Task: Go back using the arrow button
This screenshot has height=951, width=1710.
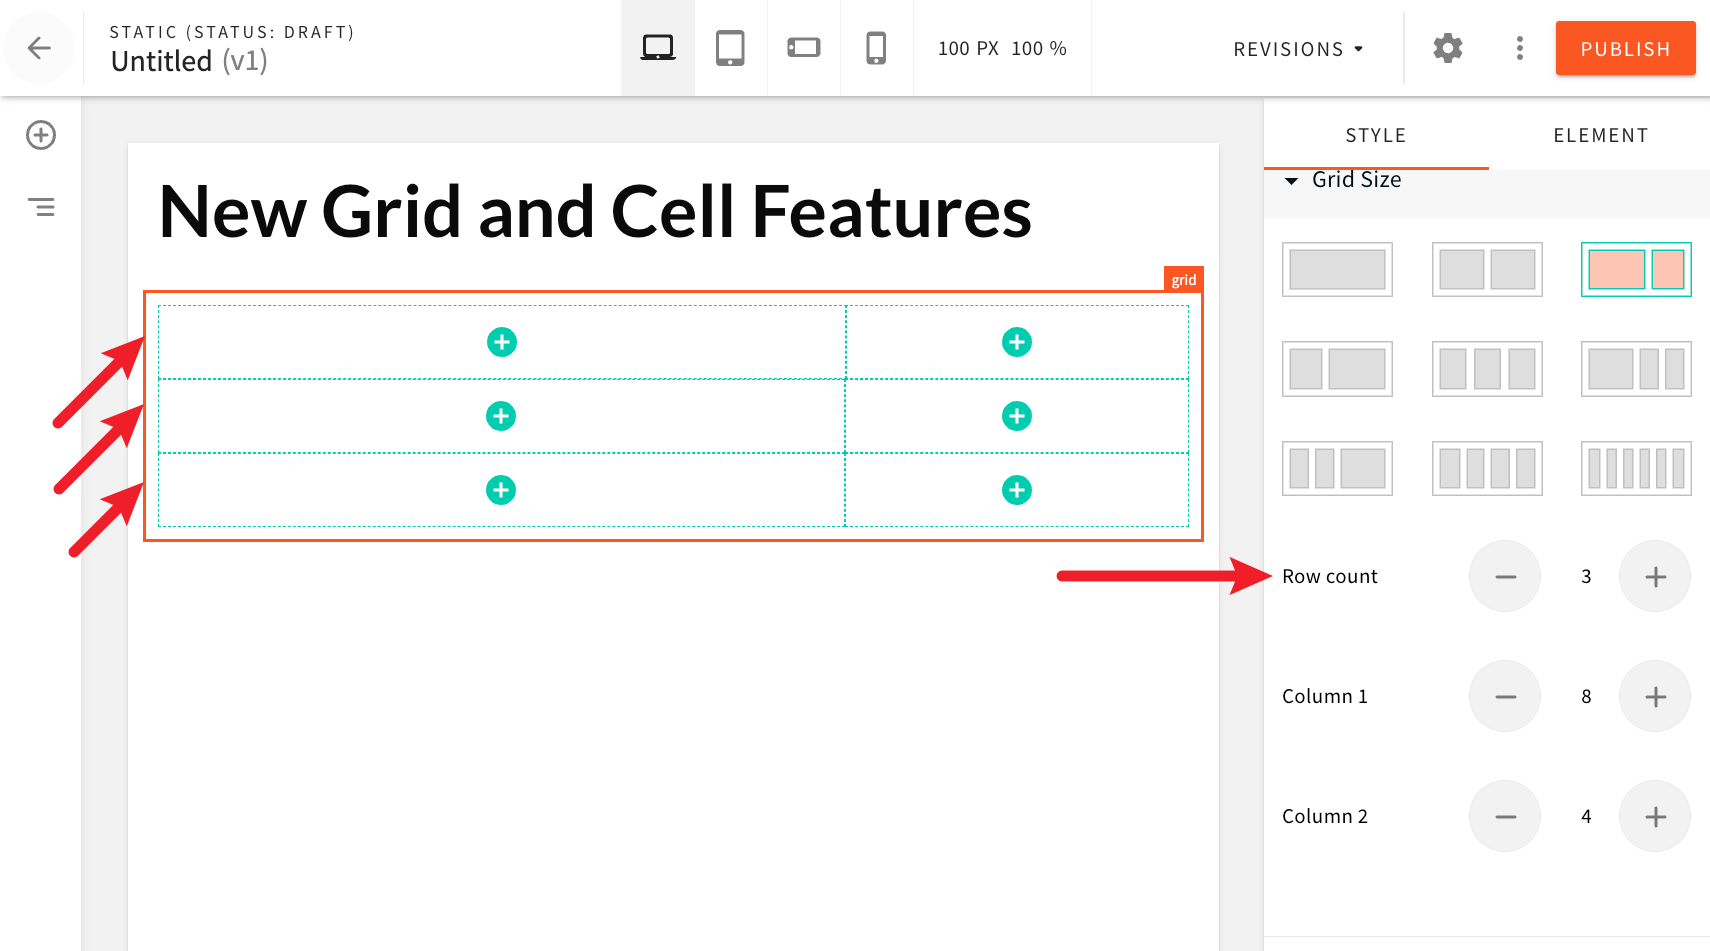Action: tap(39, 48)
